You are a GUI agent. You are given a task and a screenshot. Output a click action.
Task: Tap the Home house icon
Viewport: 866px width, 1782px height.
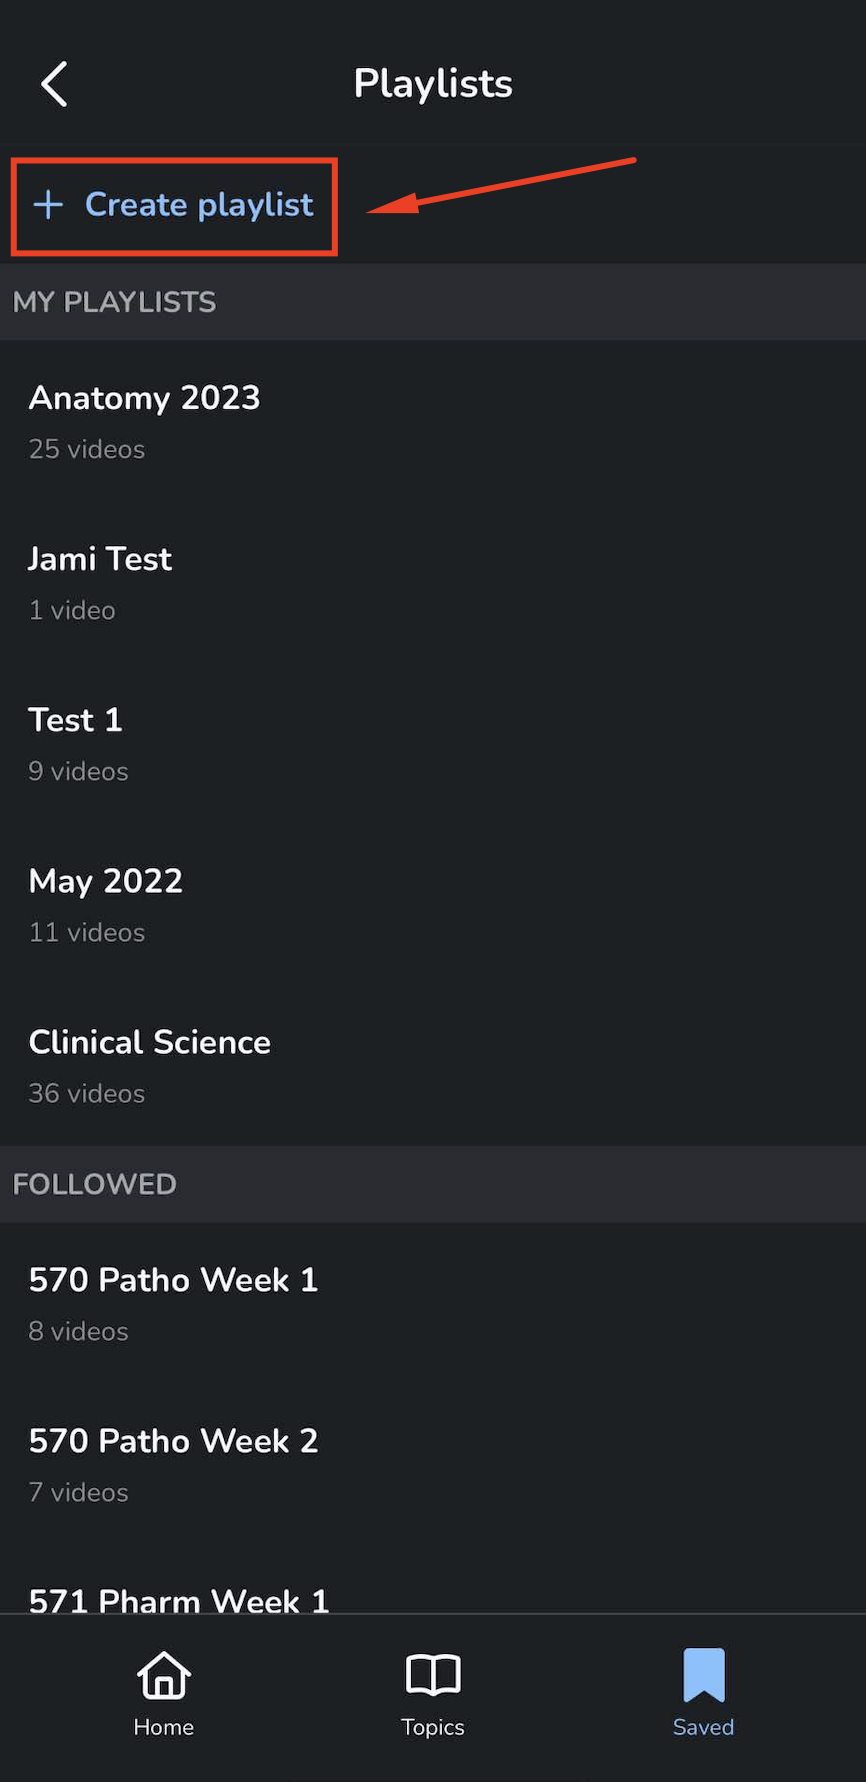[x=164, y=1675]
